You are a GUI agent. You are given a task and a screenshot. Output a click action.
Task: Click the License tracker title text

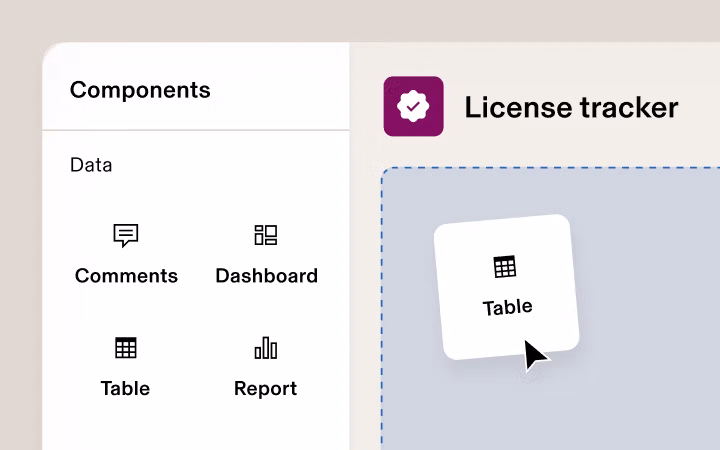point(571,107)
